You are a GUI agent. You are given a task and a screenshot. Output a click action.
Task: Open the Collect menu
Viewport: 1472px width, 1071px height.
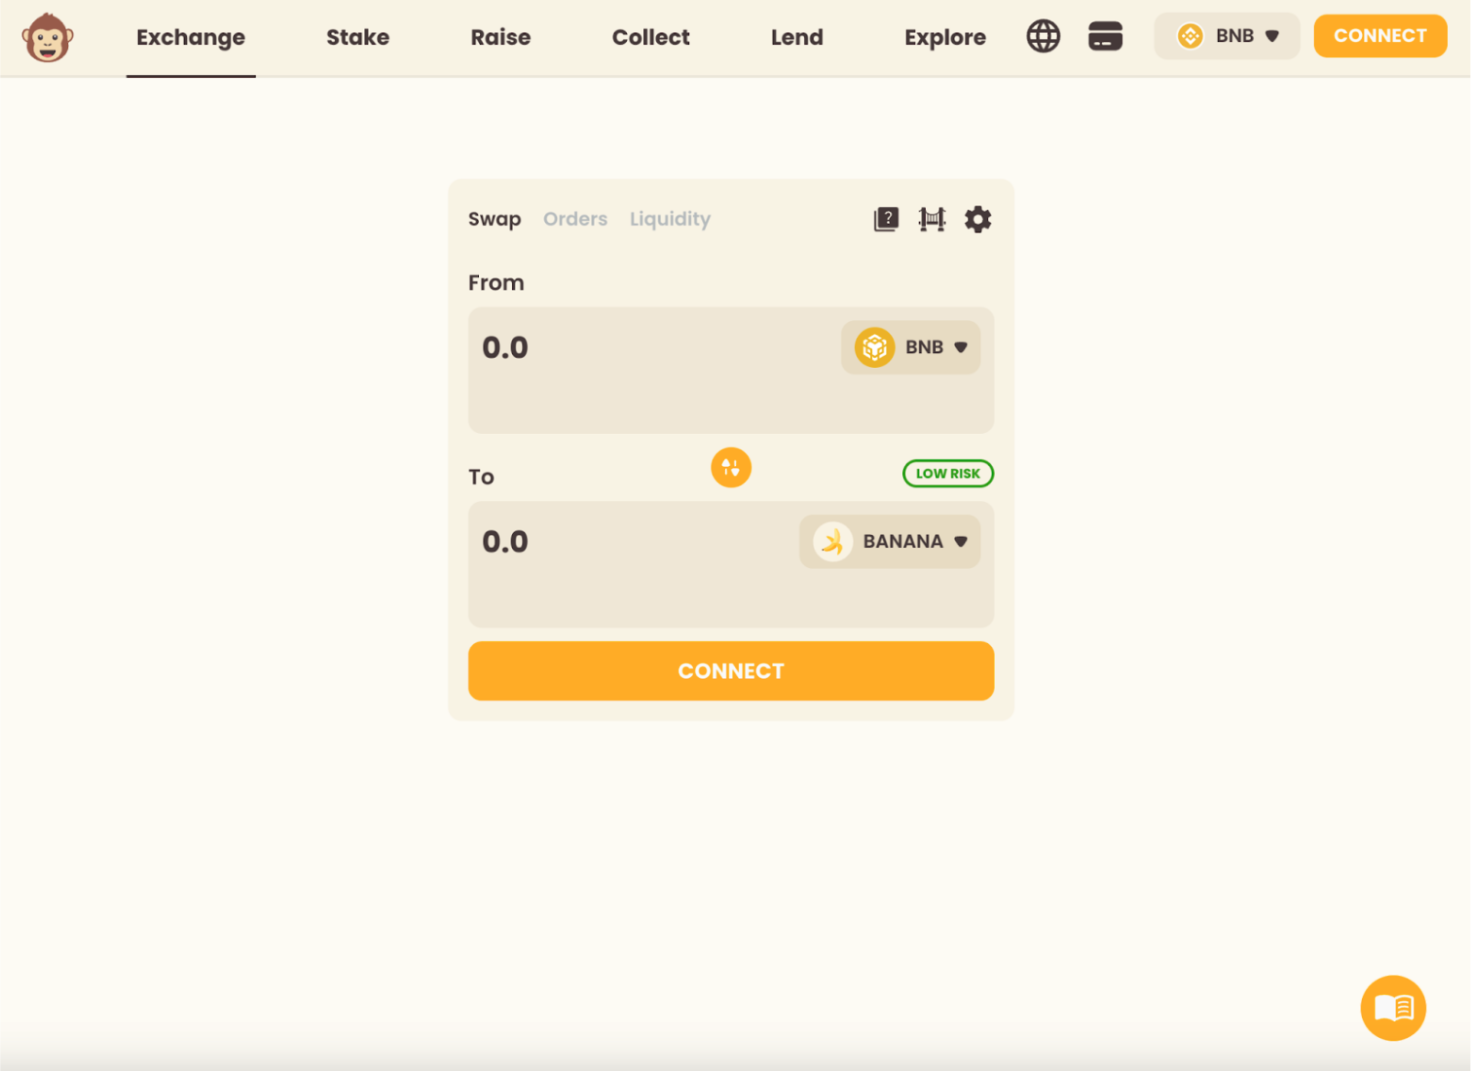pos(651,38)
